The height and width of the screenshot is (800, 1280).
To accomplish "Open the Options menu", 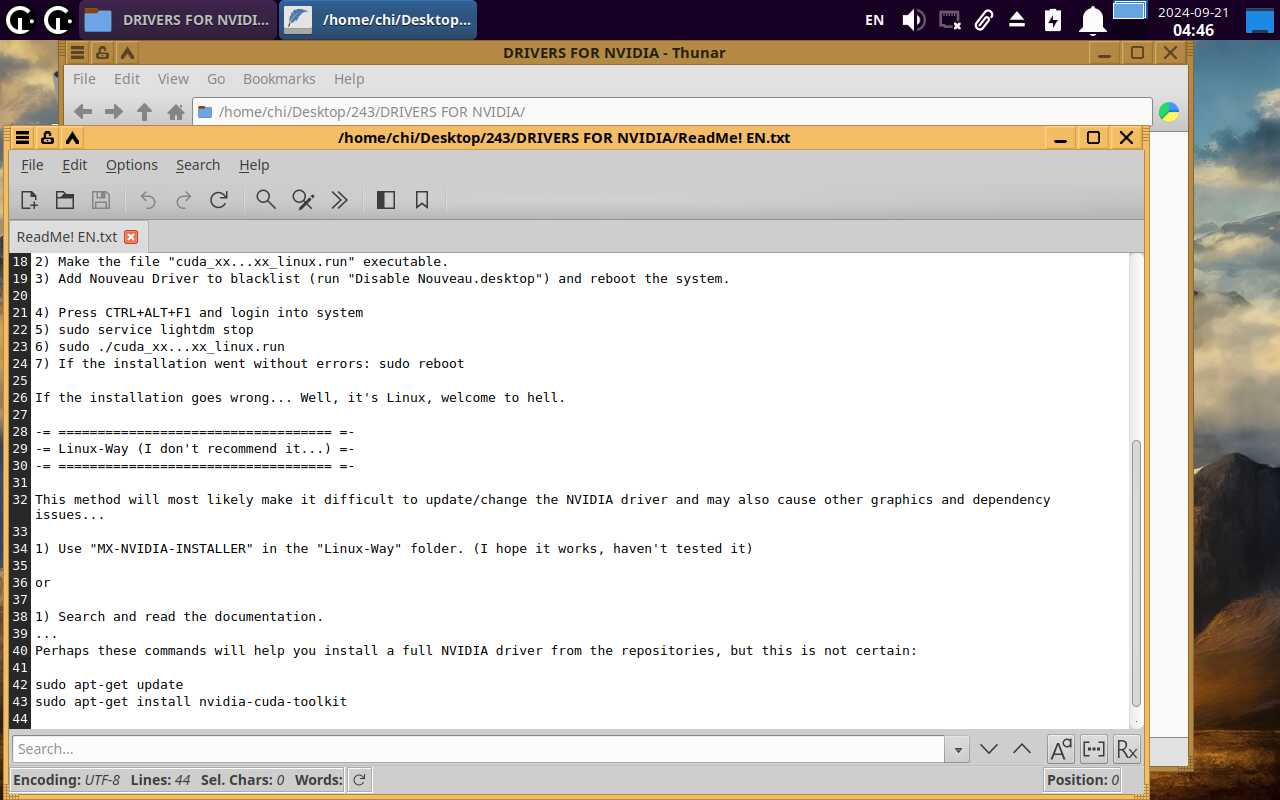I will click(x=132, y=165).
